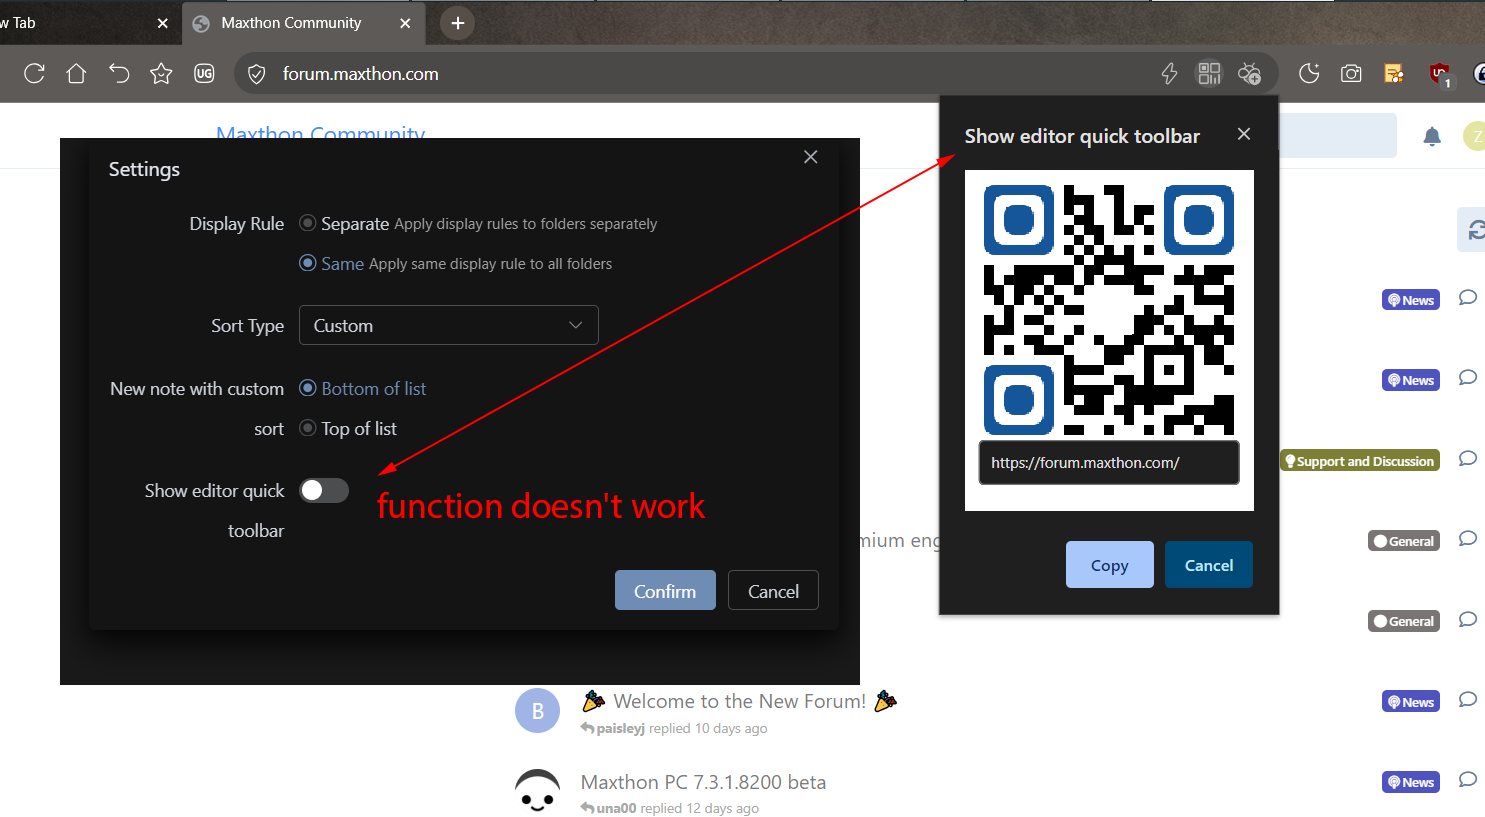The height and width of the screenshot is (817, 1485).
Task: Click the forum refresh icon on right edge
Action: [1473, 230]
